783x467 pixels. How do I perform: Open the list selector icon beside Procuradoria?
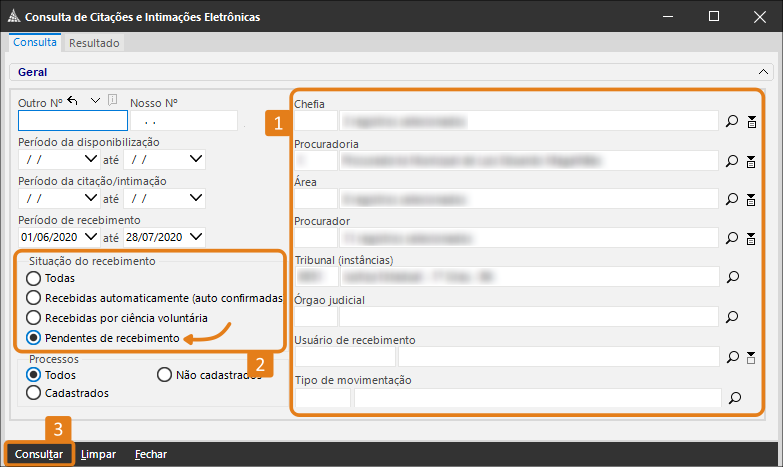click(x=751, y=160)
